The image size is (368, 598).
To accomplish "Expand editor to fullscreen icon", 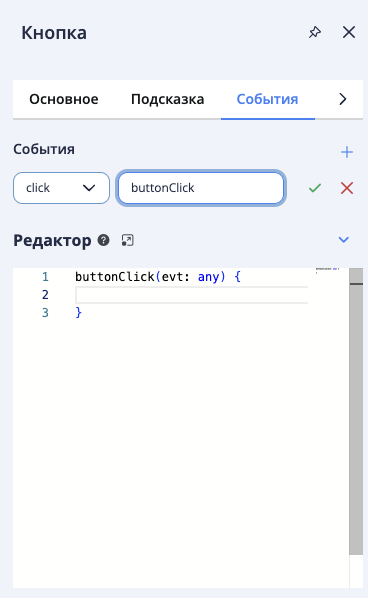I will pyautogui.click(x=127, y=240).
